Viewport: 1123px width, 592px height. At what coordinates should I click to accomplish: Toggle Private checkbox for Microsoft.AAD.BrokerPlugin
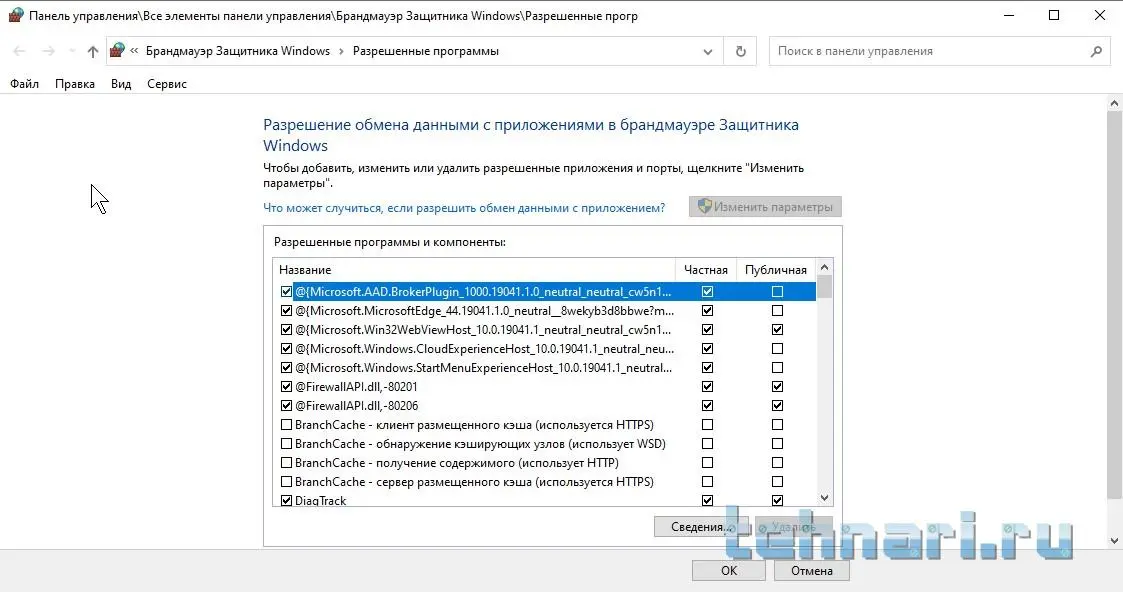[x=708, y=291]
